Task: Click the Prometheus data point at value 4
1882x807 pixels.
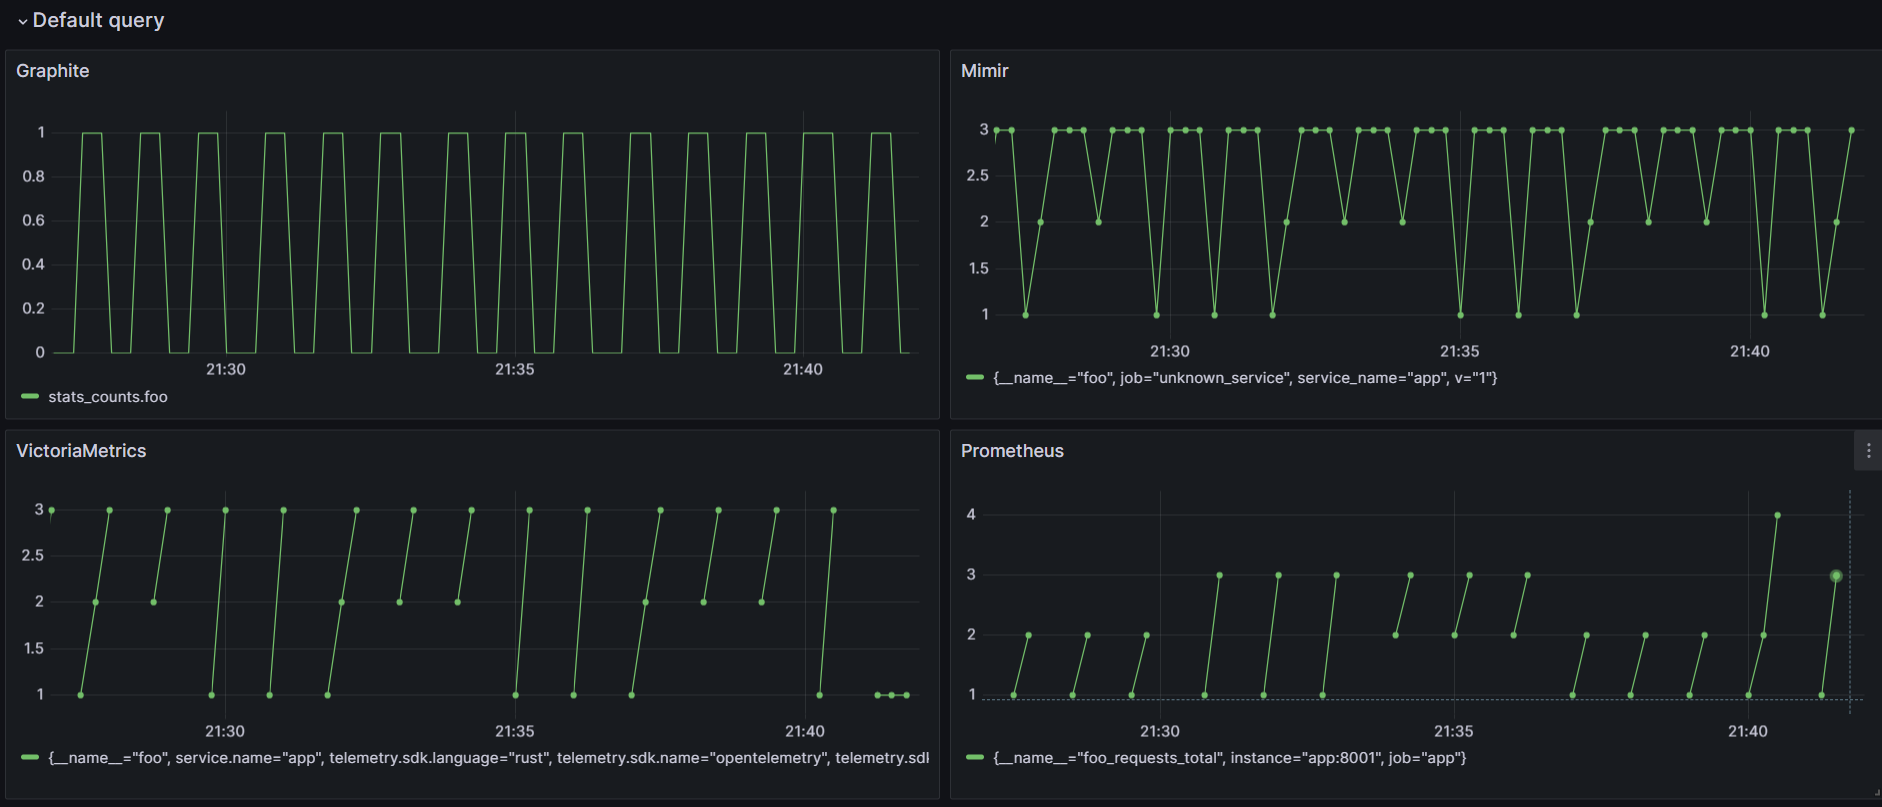Action: (1777, 516)
